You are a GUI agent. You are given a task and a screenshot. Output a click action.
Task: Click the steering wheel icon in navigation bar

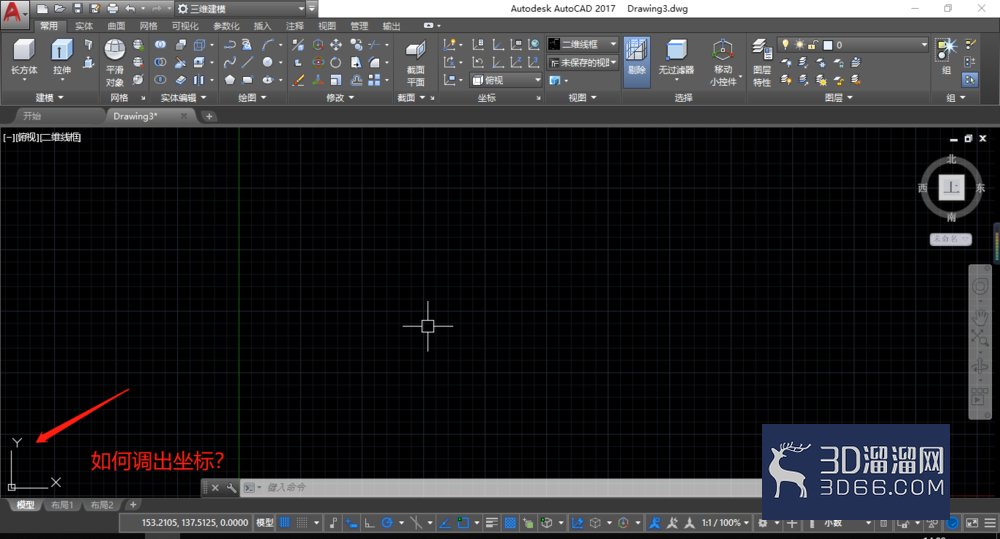click(980, 287)
